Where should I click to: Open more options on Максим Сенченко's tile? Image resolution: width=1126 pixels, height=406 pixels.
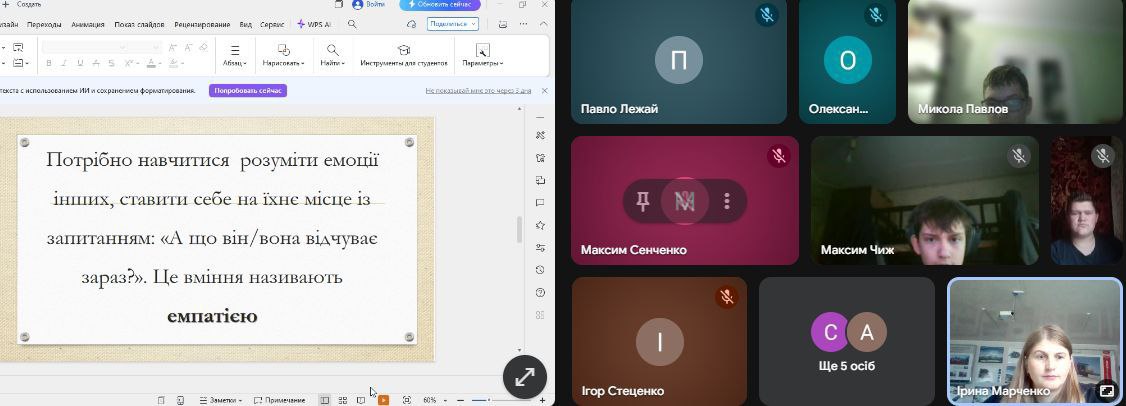pos(727,201)
